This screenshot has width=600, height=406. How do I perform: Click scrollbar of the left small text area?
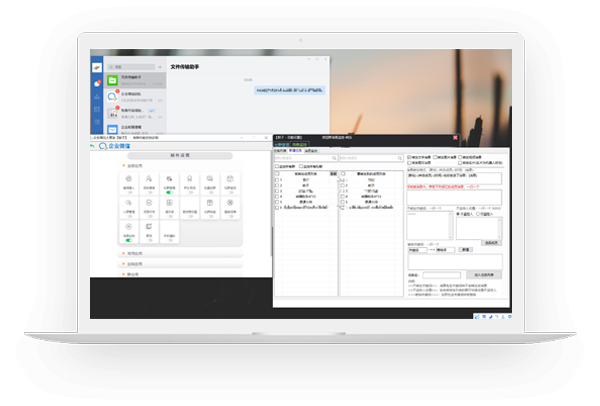click(x=450, y=225)
